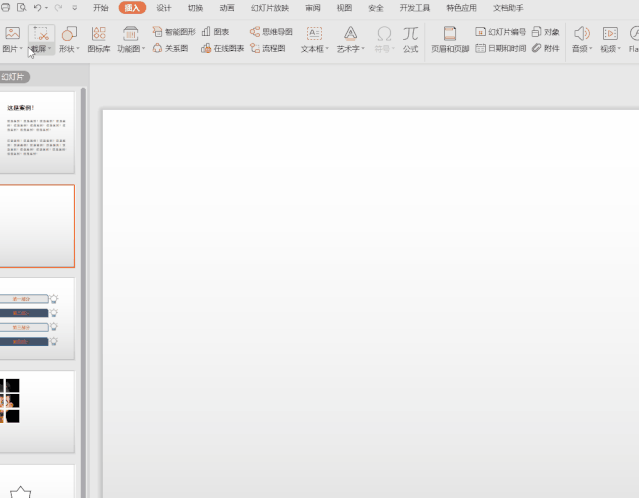This screenshot has width=639, height=498.
Task: Click the 幻灯片编号 slide number button
Action: pyautogui.click(x=500, y=32)
